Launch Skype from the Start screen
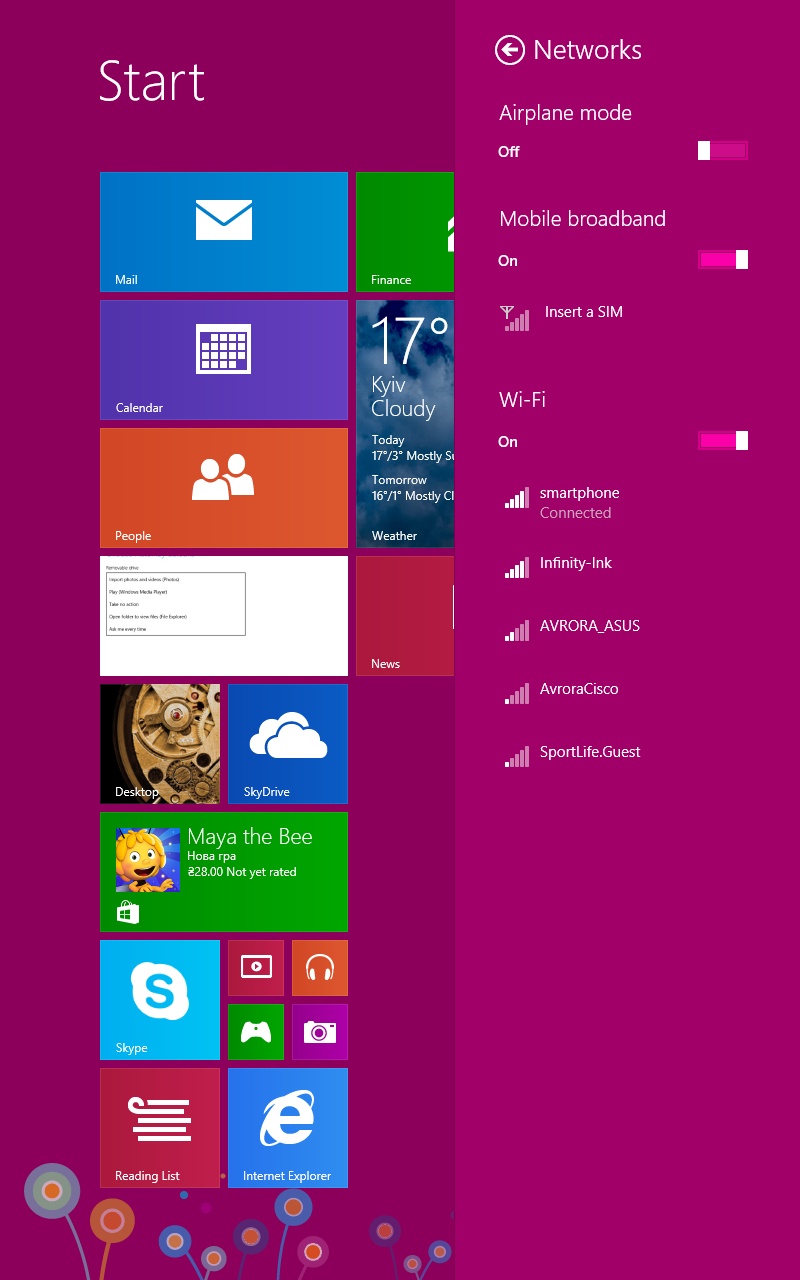This screenshot has height=1280, width=800. (x=160, y=999)
